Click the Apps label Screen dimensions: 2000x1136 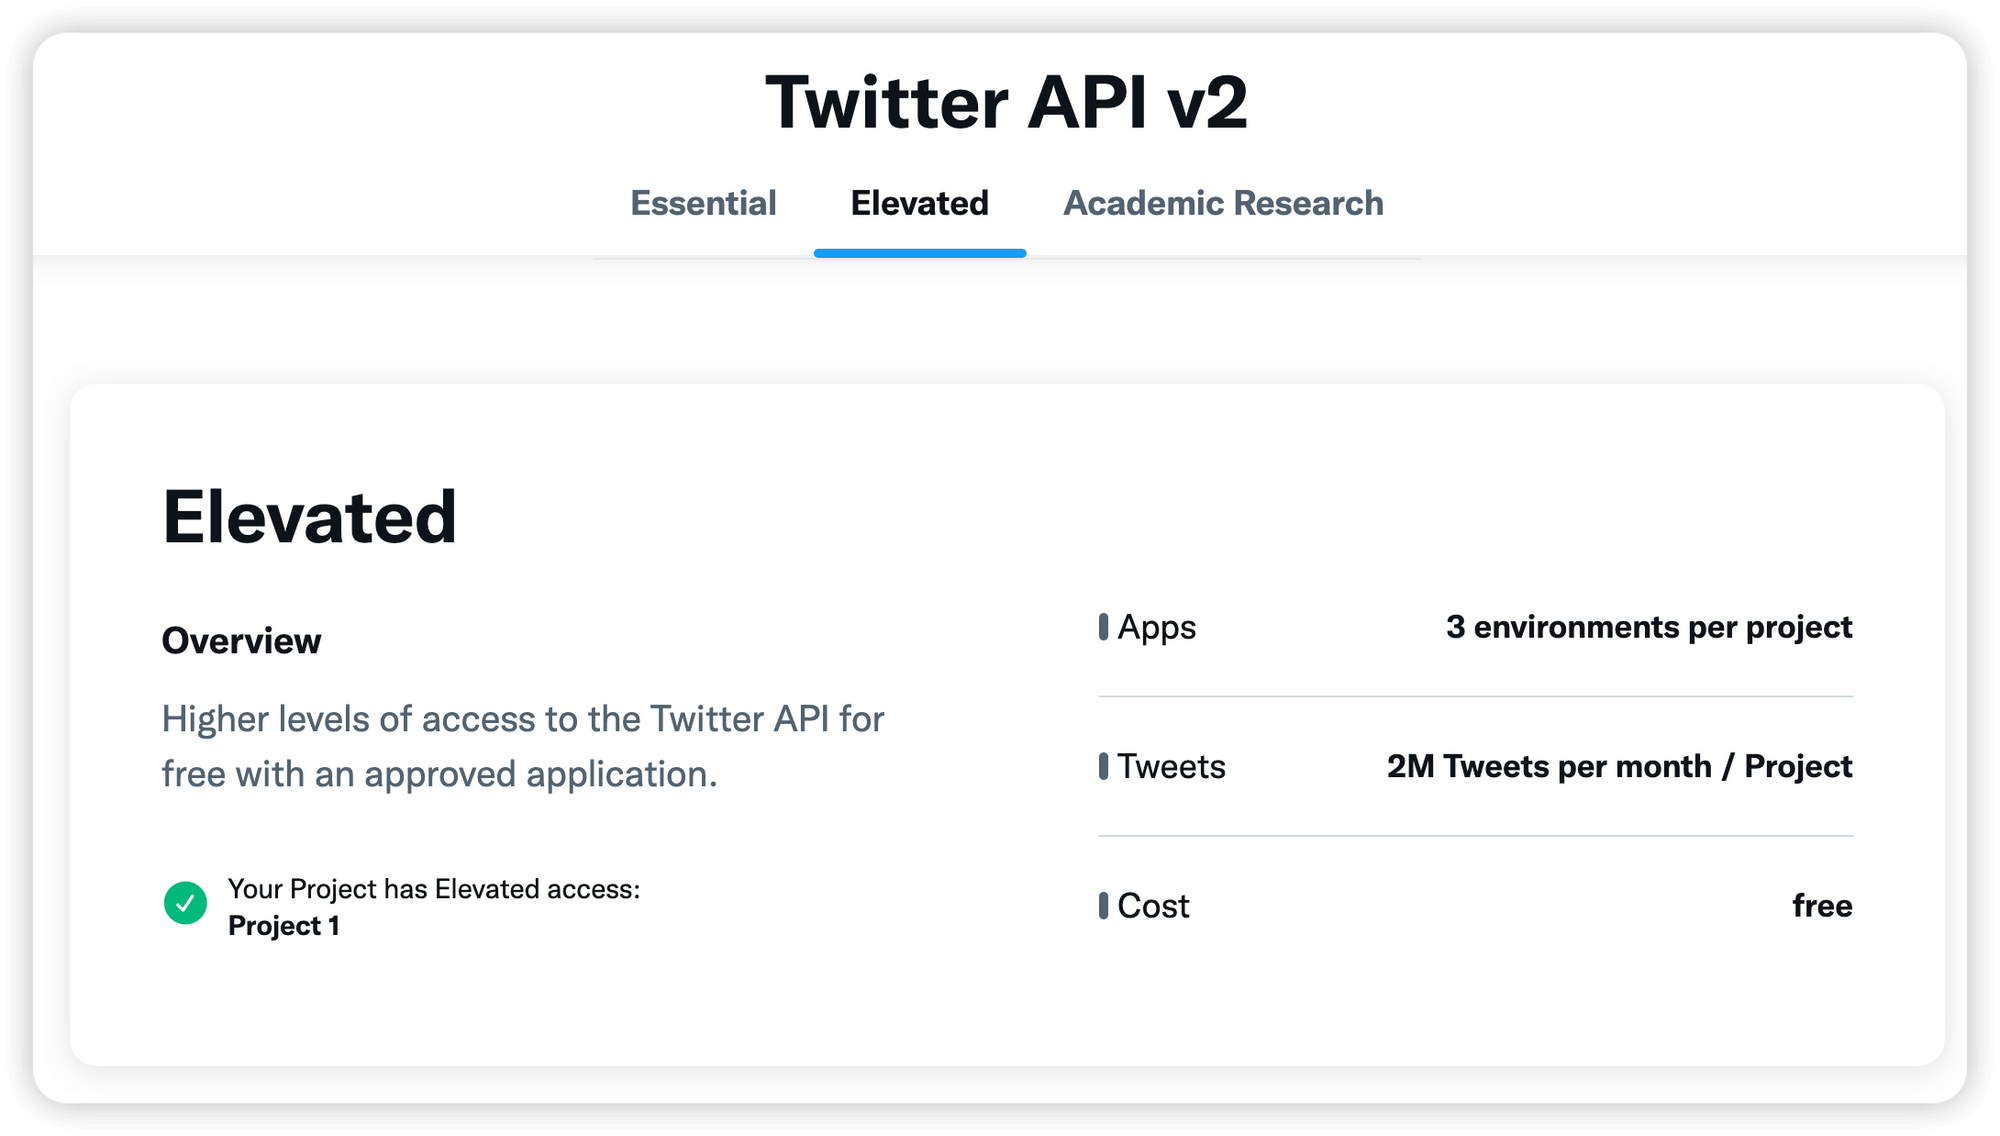[1156, 627]
